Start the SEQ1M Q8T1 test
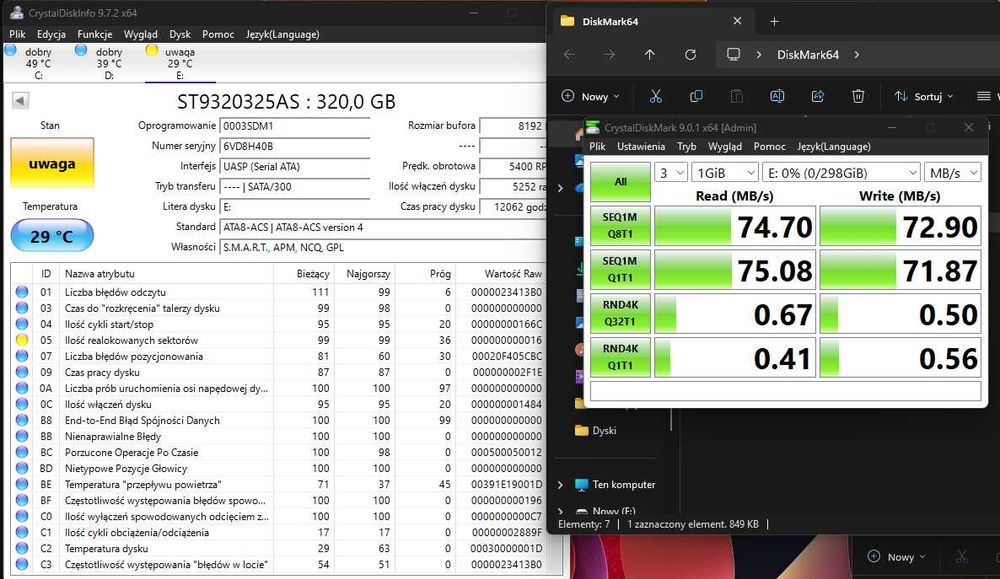 click(620, 226)
